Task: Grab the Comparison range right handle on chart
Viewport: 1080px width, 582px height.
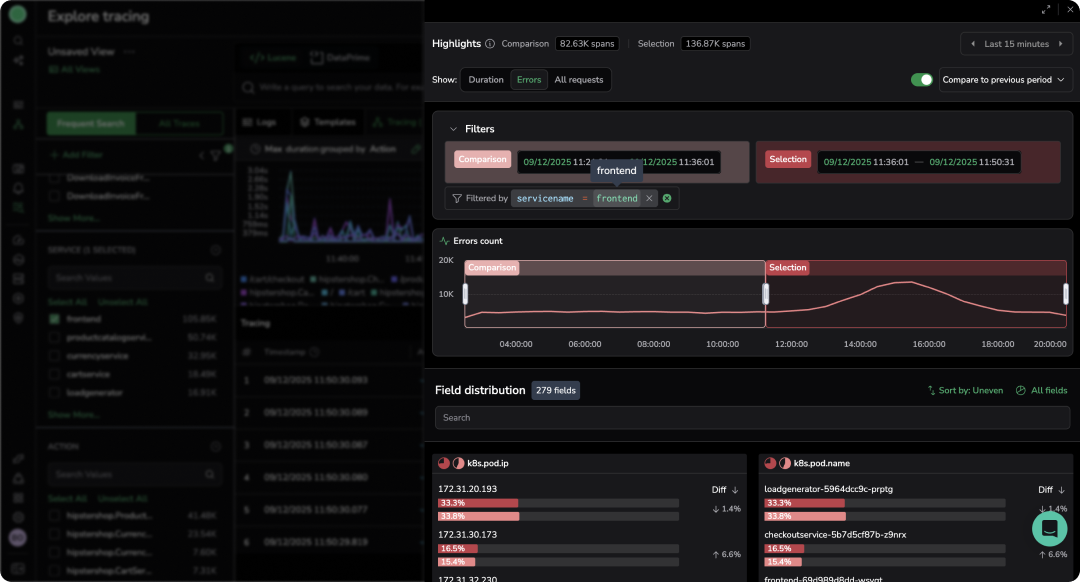Action: 766,294
